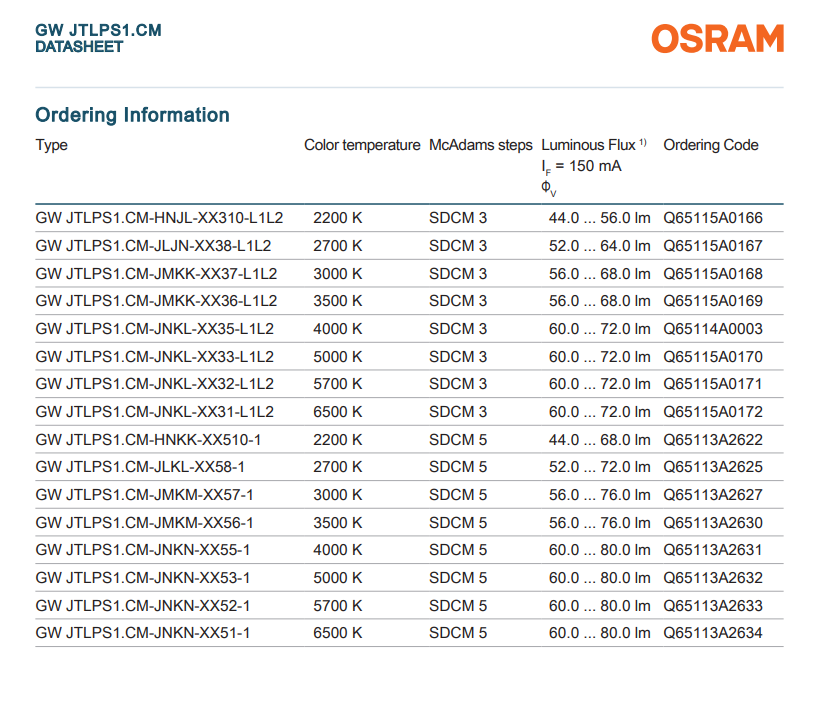836x726 pixels.
Task: Select type GW JTLPS1.CM-JMKK-XX36-L1L2
Action: pos(156,301)
